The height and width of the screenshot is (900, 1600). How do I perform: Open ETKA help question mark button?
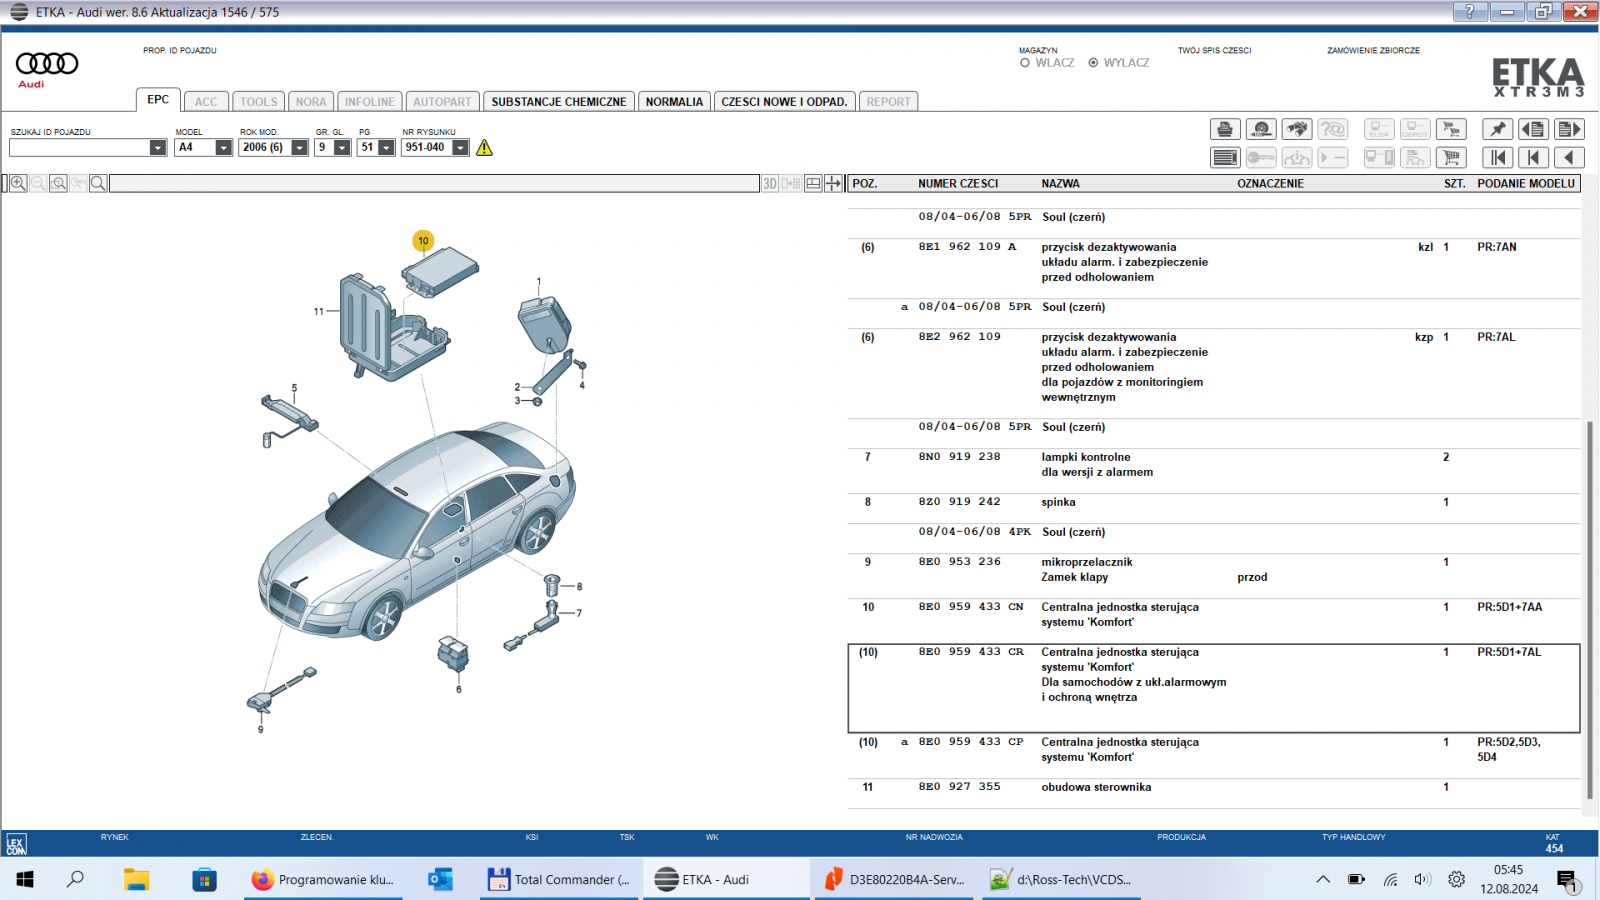click(x=1469, y=11)
